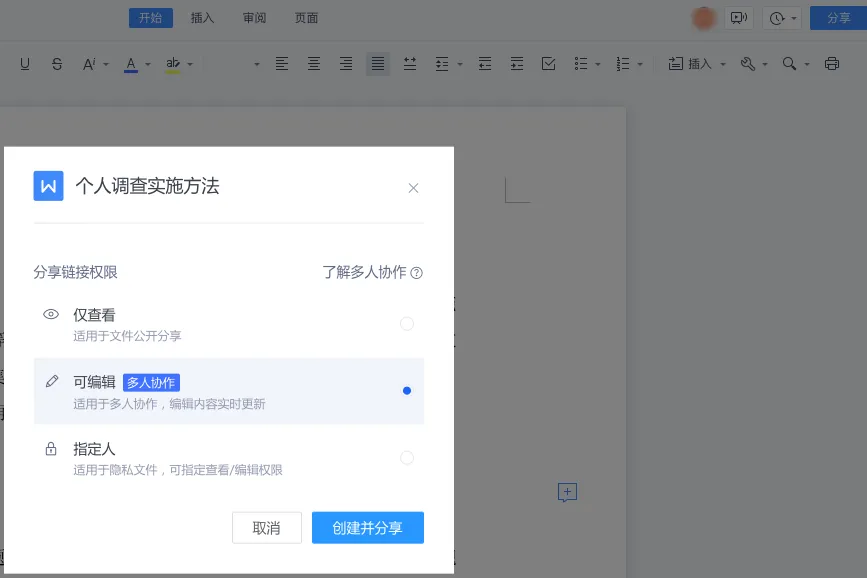Click the 仅查看 eye icon
This screenshot has height=578, width=867.
coord(51,315)
